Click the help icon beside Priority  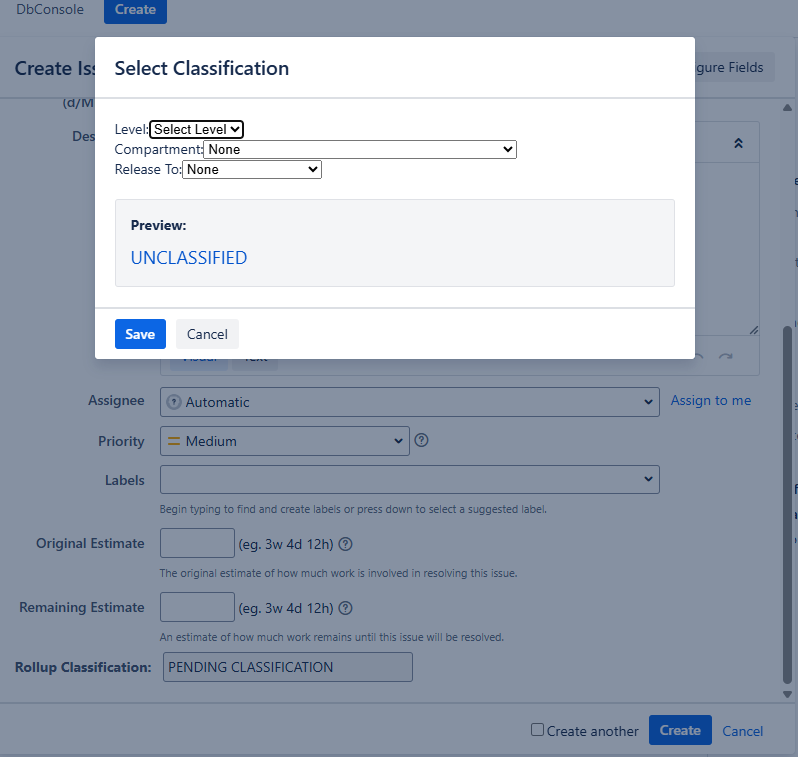421,440
